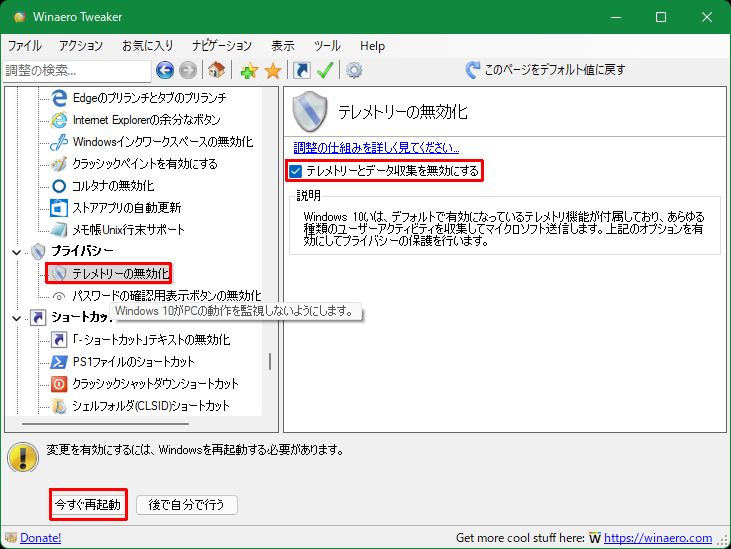This screenshot has width=731, height=549.
Task: Click the Internet Explorer icon in tree
Action: coord(59,120)
